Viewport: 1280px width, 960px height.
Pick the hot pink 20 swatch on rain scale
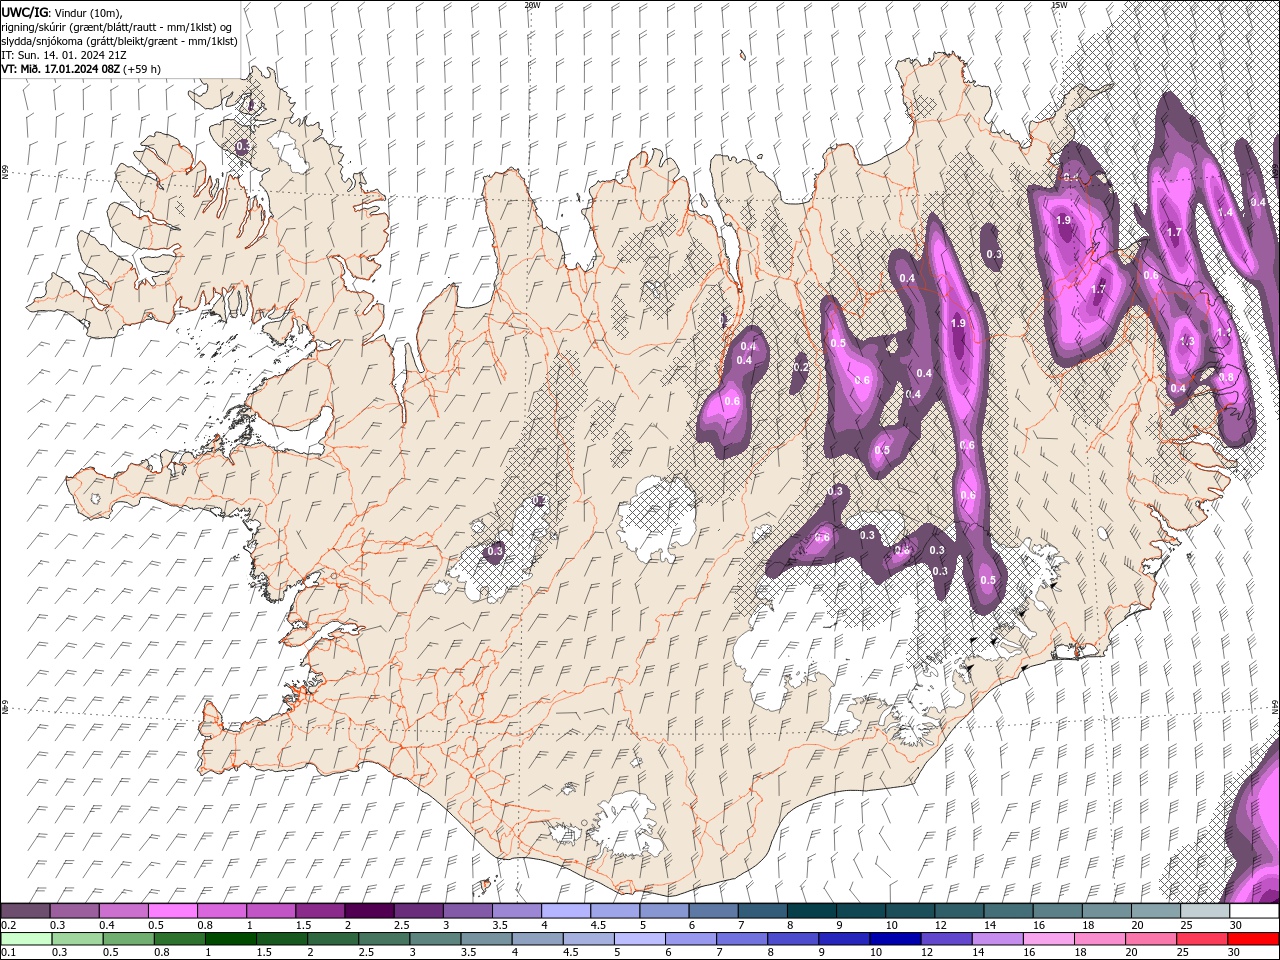coord(1151,939)
